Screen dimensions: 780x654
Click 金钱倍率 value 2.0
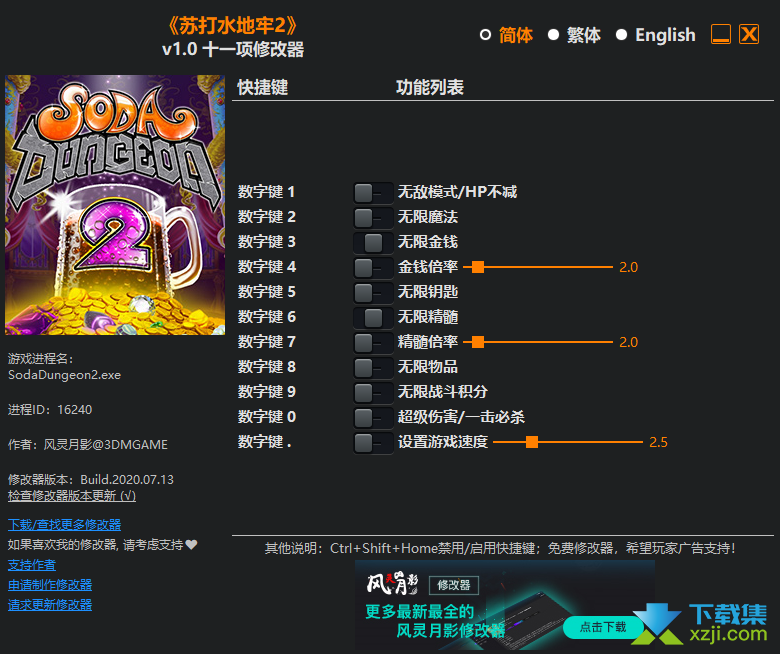coord(628,268)
